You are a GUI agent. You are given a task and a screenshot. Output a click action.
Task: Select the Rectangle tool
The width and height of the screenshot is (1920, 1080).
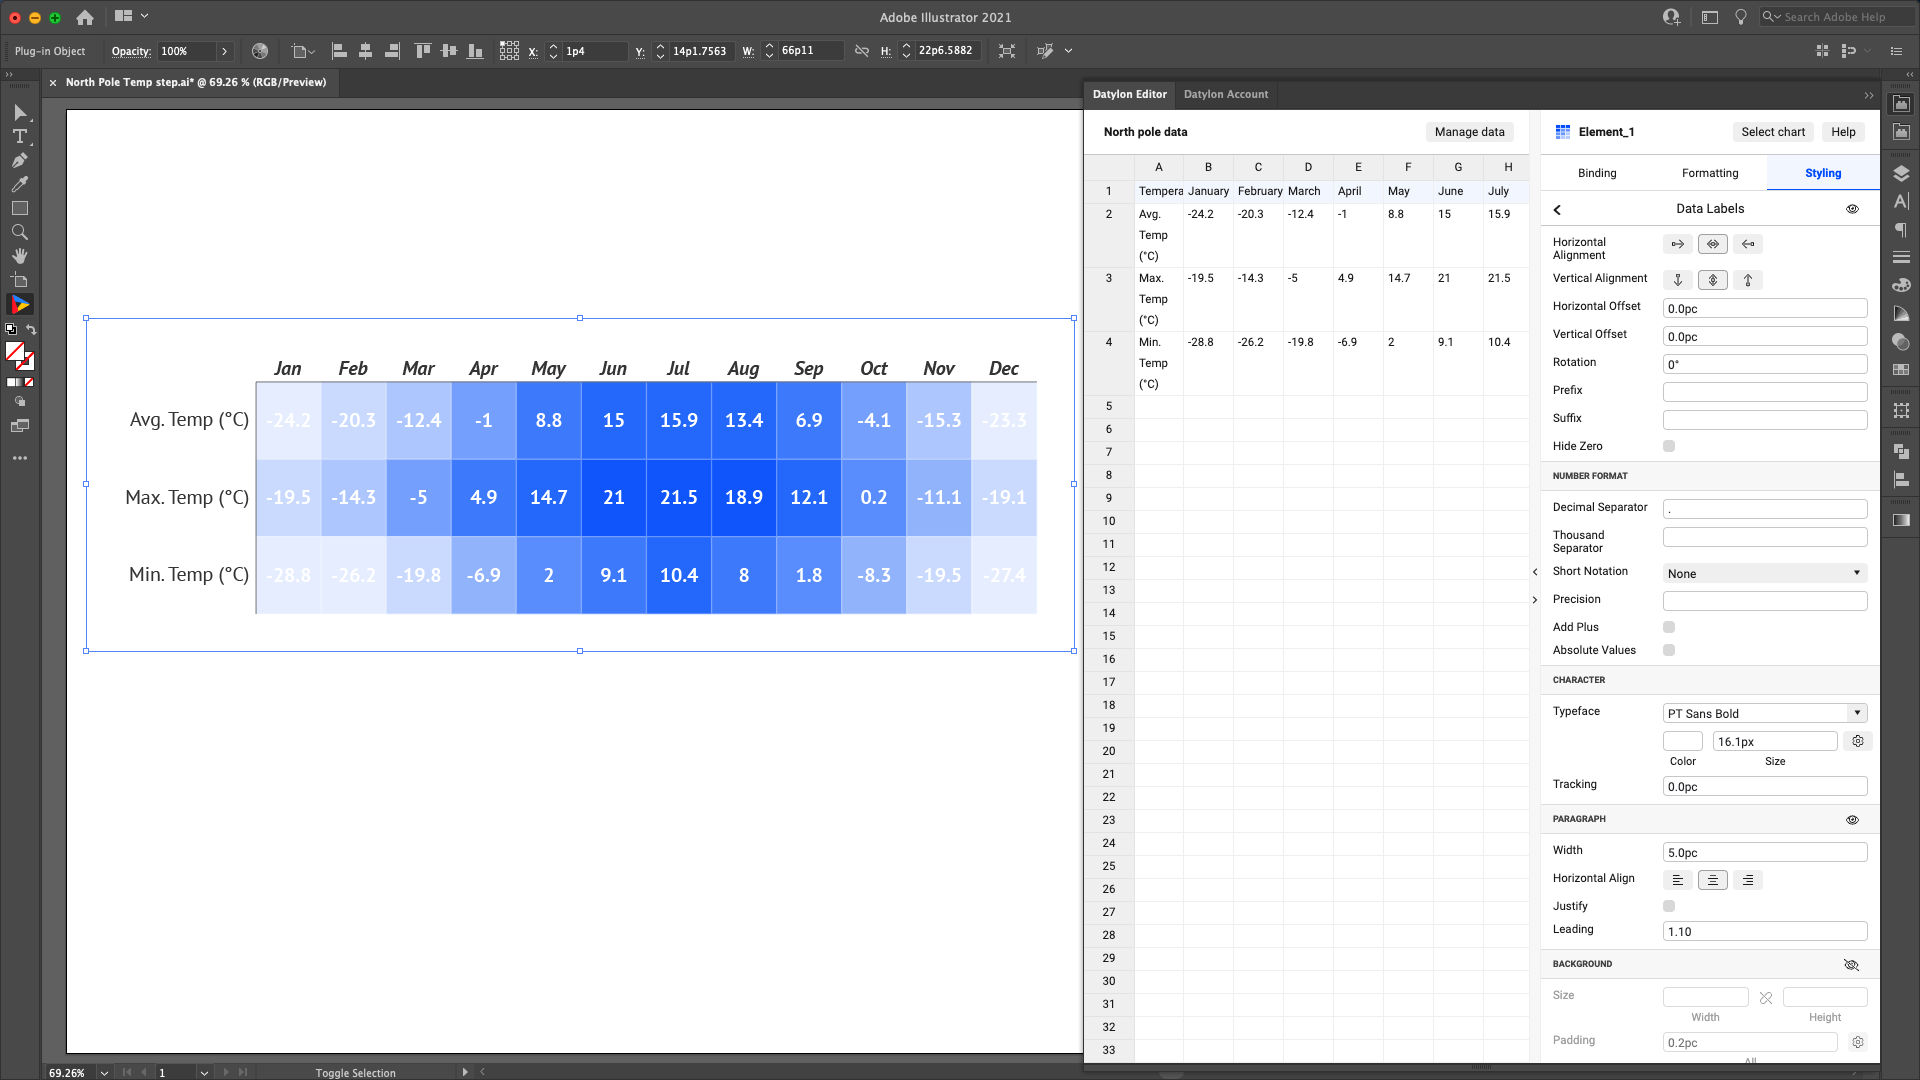tap(20, 208)
